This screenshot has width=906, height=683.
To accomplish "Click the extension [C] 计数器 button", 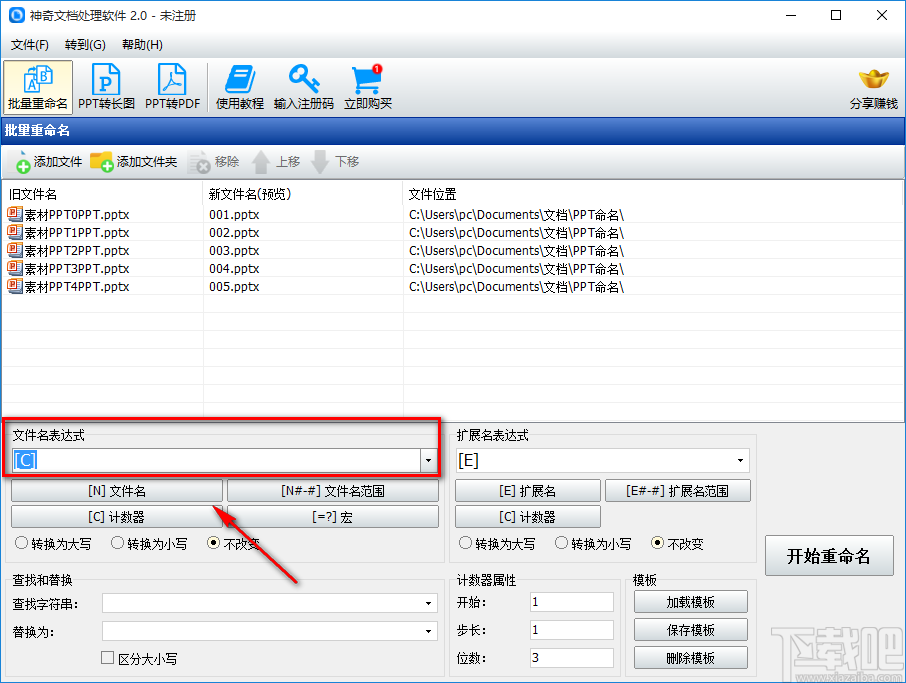I will coord(528,517).
